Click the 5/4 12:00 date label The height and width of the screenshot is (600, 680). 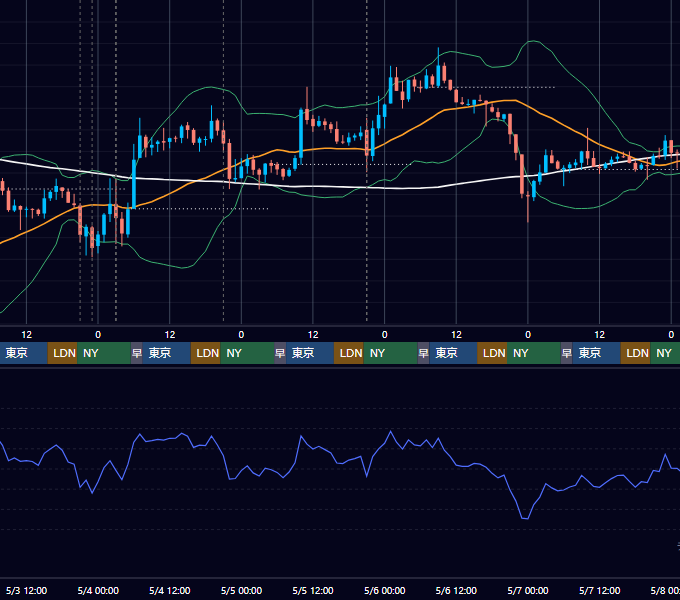point(170,590)
